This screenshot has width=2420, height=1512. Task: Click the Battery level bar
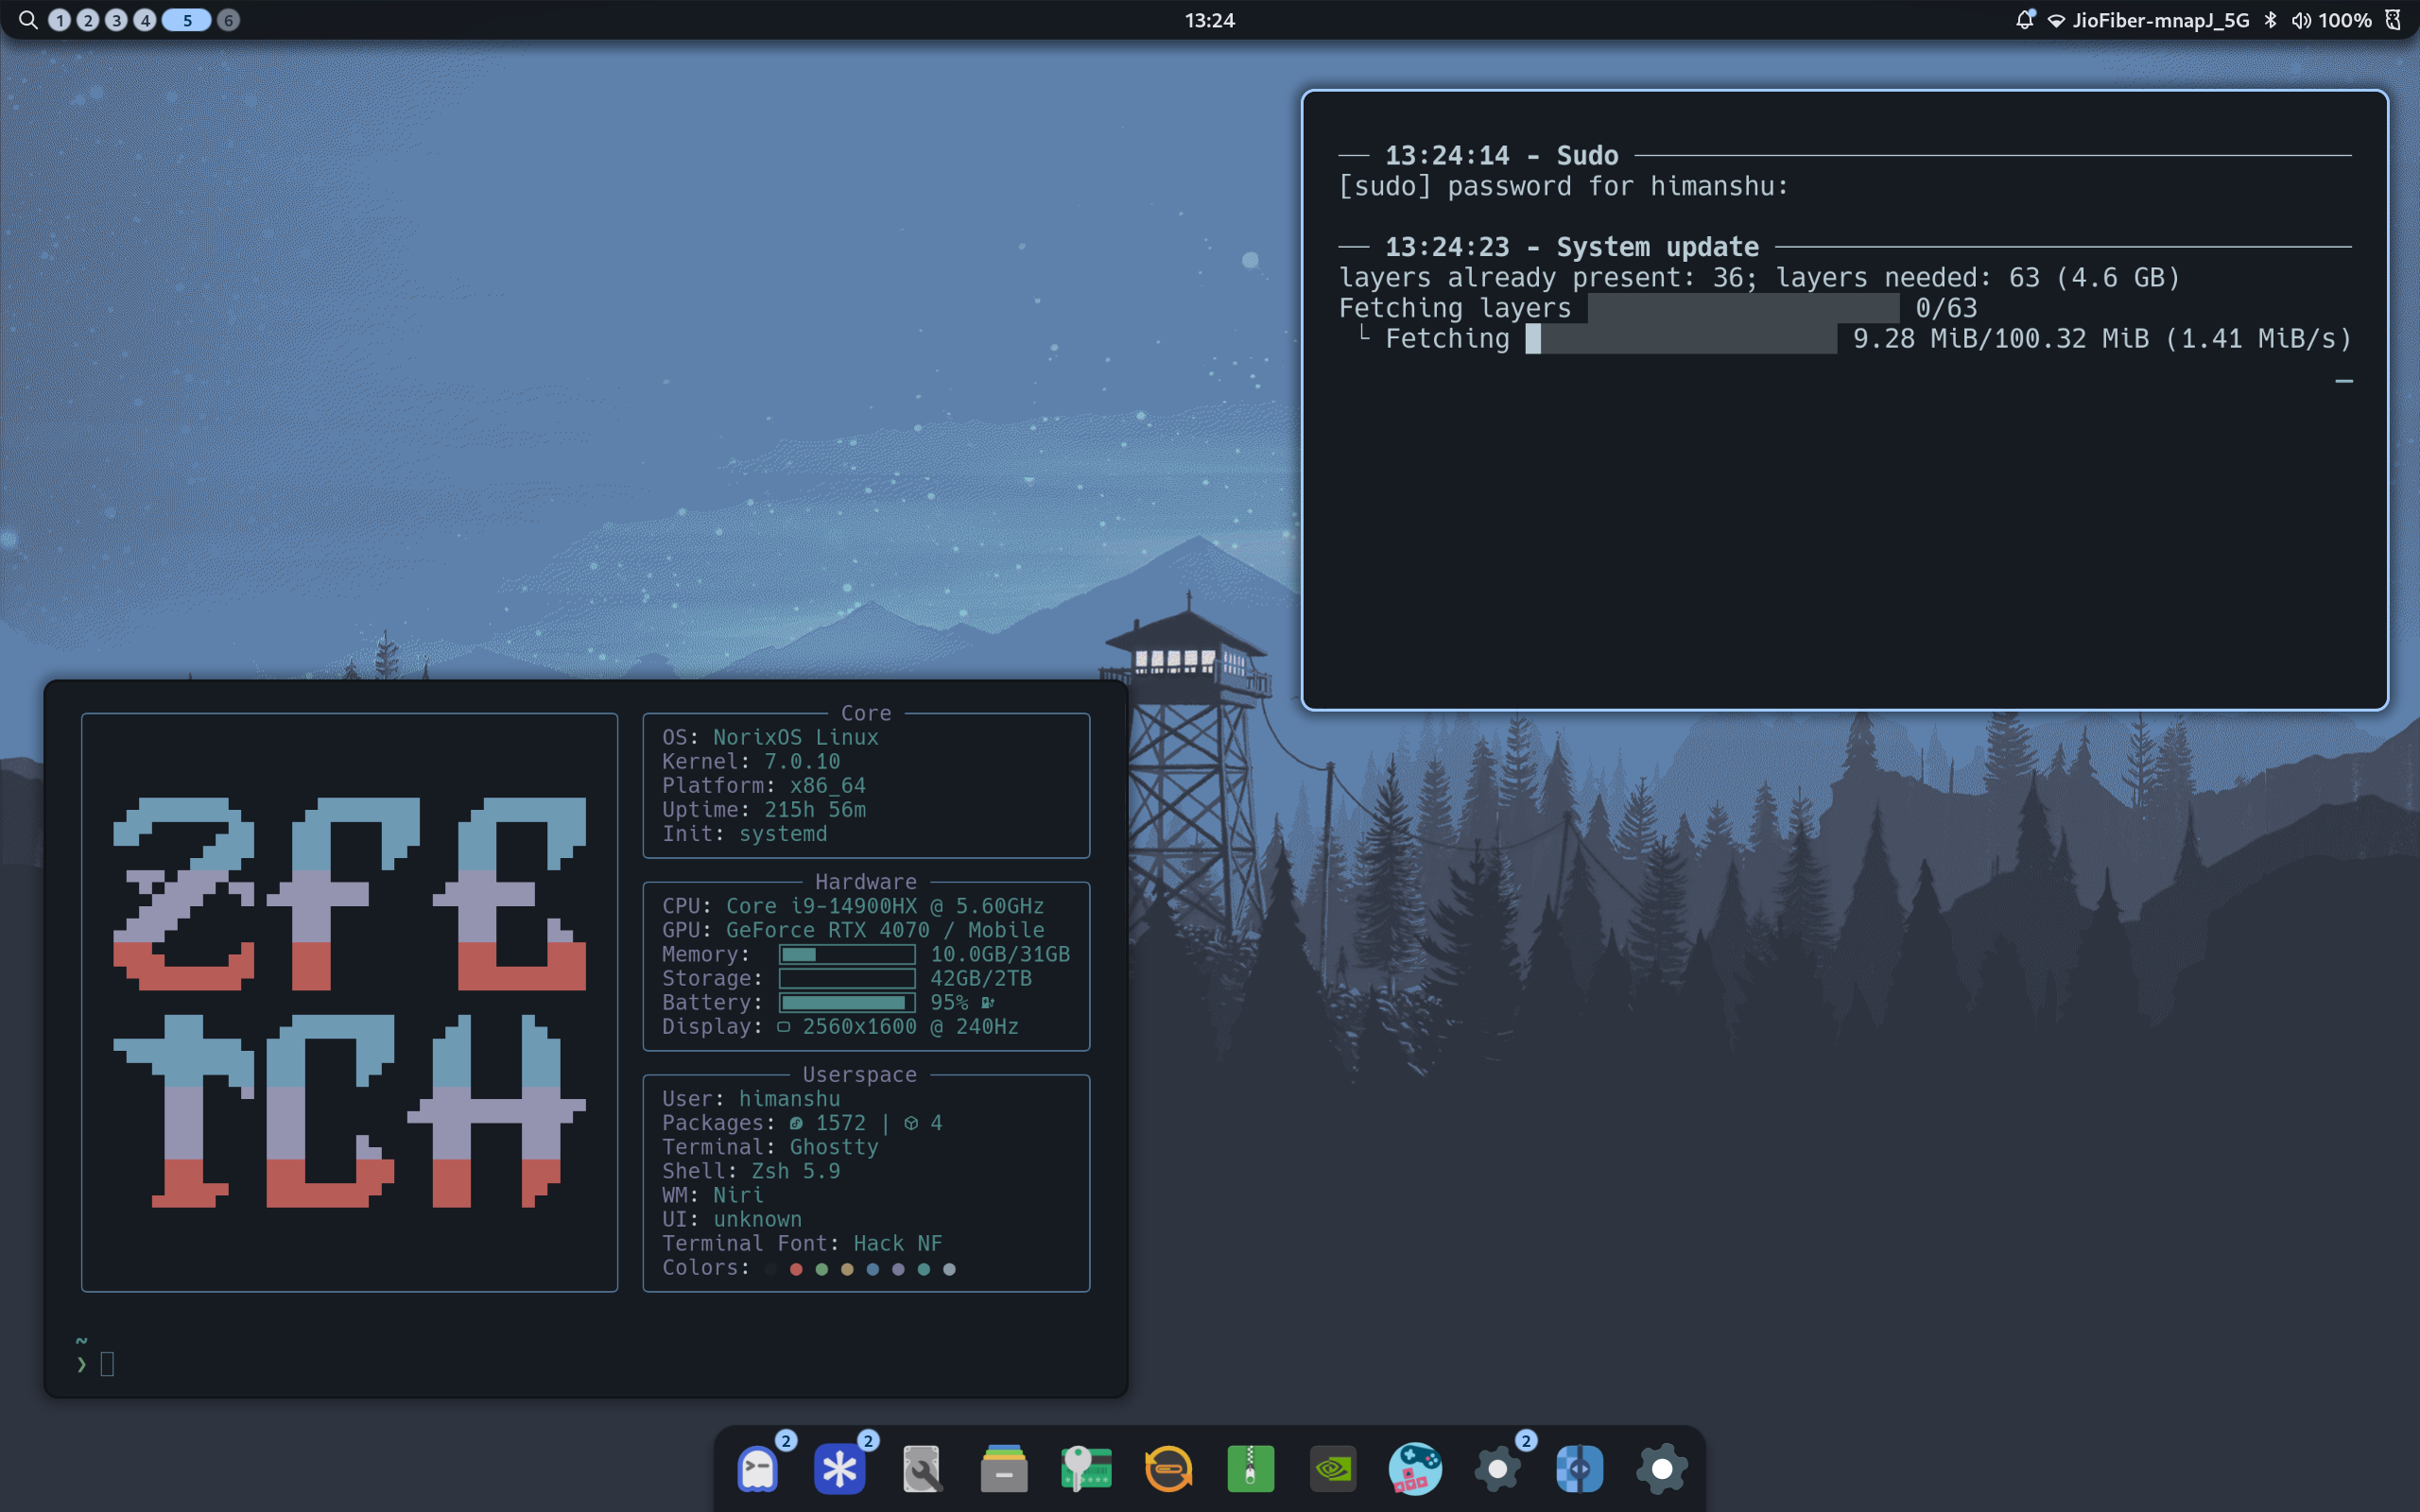[847, 1002]
